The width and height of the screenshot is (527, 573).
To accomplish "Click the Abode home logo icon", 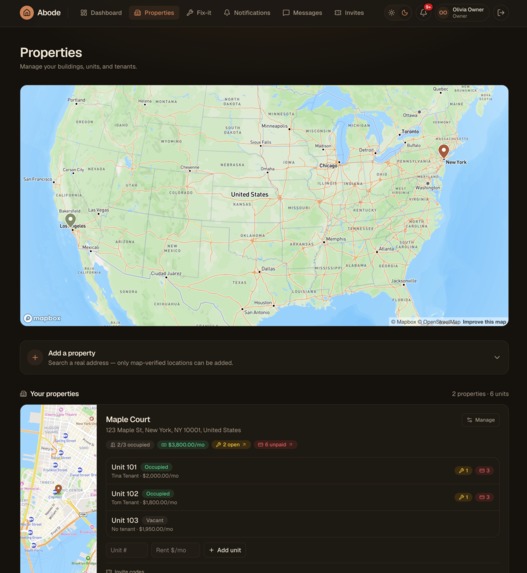I will click(27, 13).
